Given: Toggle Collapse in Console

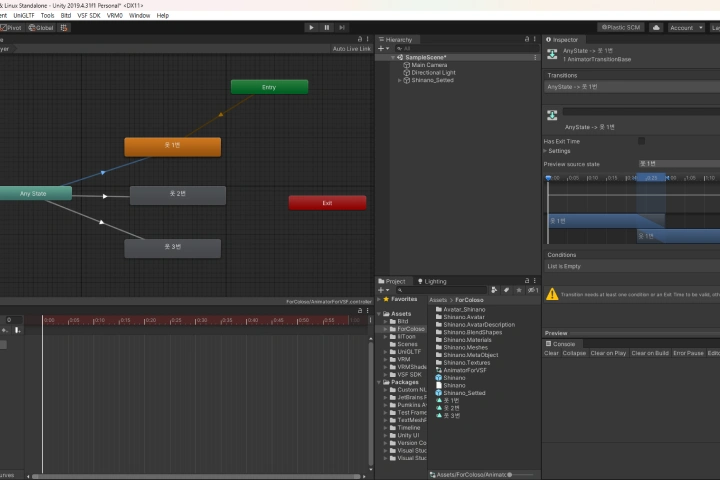Looking at the screenshot, I should click(574, 353).
